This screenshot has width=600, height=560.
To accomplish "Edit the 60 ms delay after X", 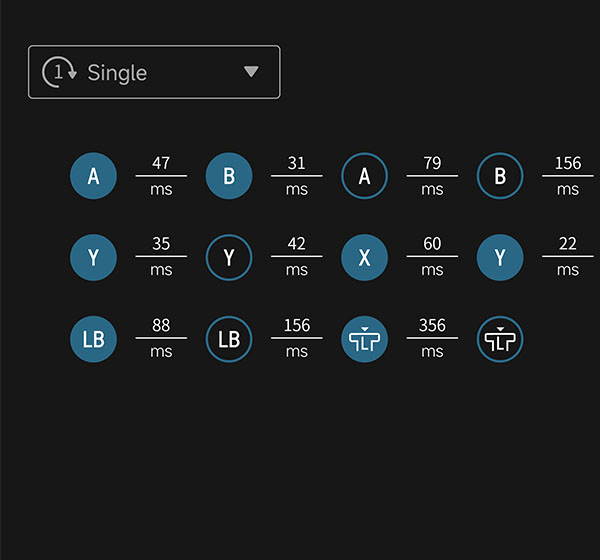I will click(432, 245).
